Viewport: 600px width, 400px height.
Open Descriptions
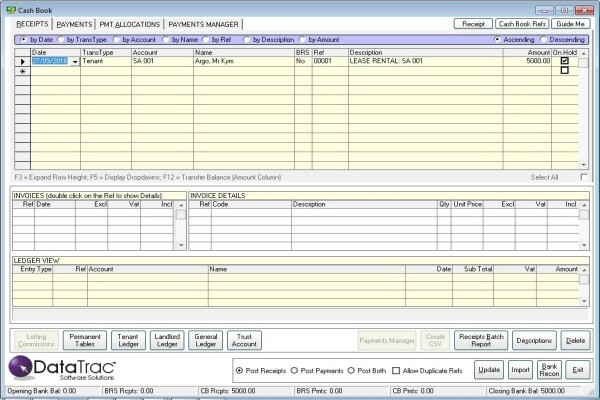pos(534,340)
